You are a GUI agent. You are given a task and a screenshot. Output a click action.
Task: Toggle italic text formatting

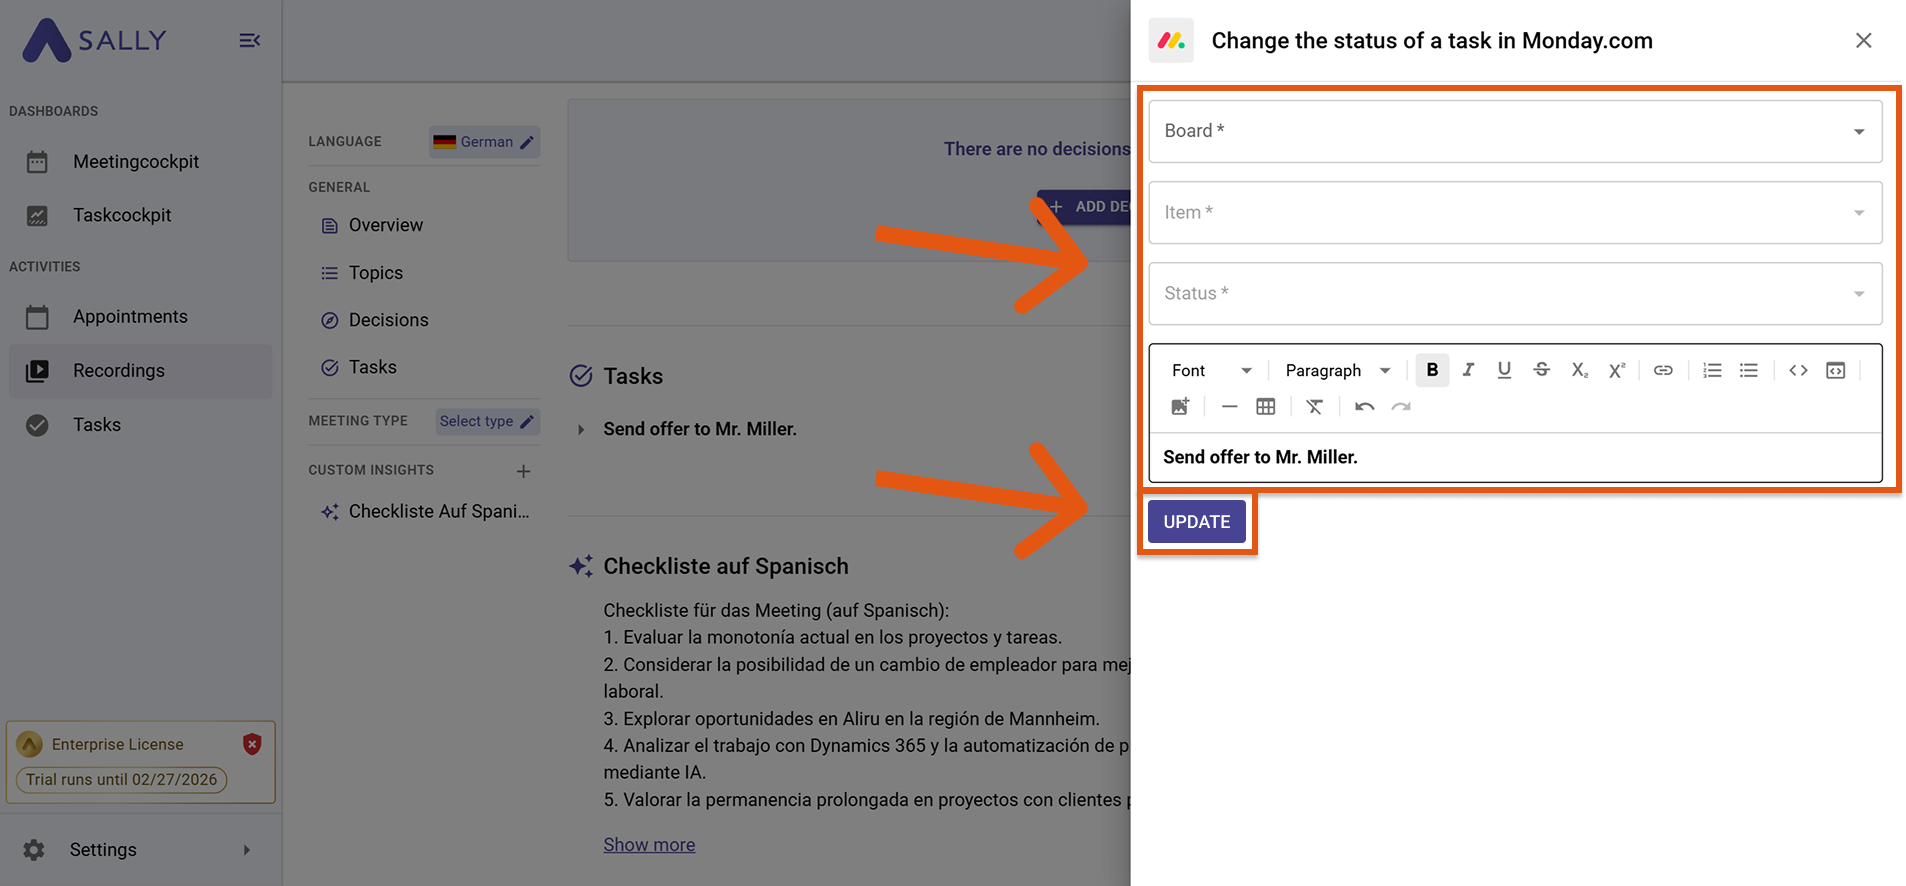(x=1468, y=370)
